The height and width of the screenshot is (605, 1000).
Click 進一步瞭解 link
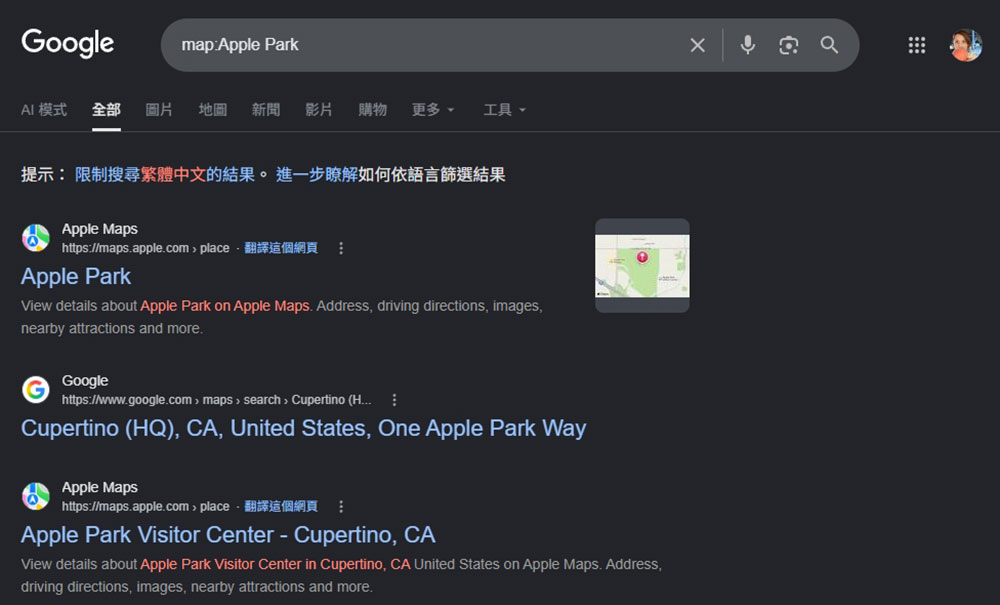316,175
